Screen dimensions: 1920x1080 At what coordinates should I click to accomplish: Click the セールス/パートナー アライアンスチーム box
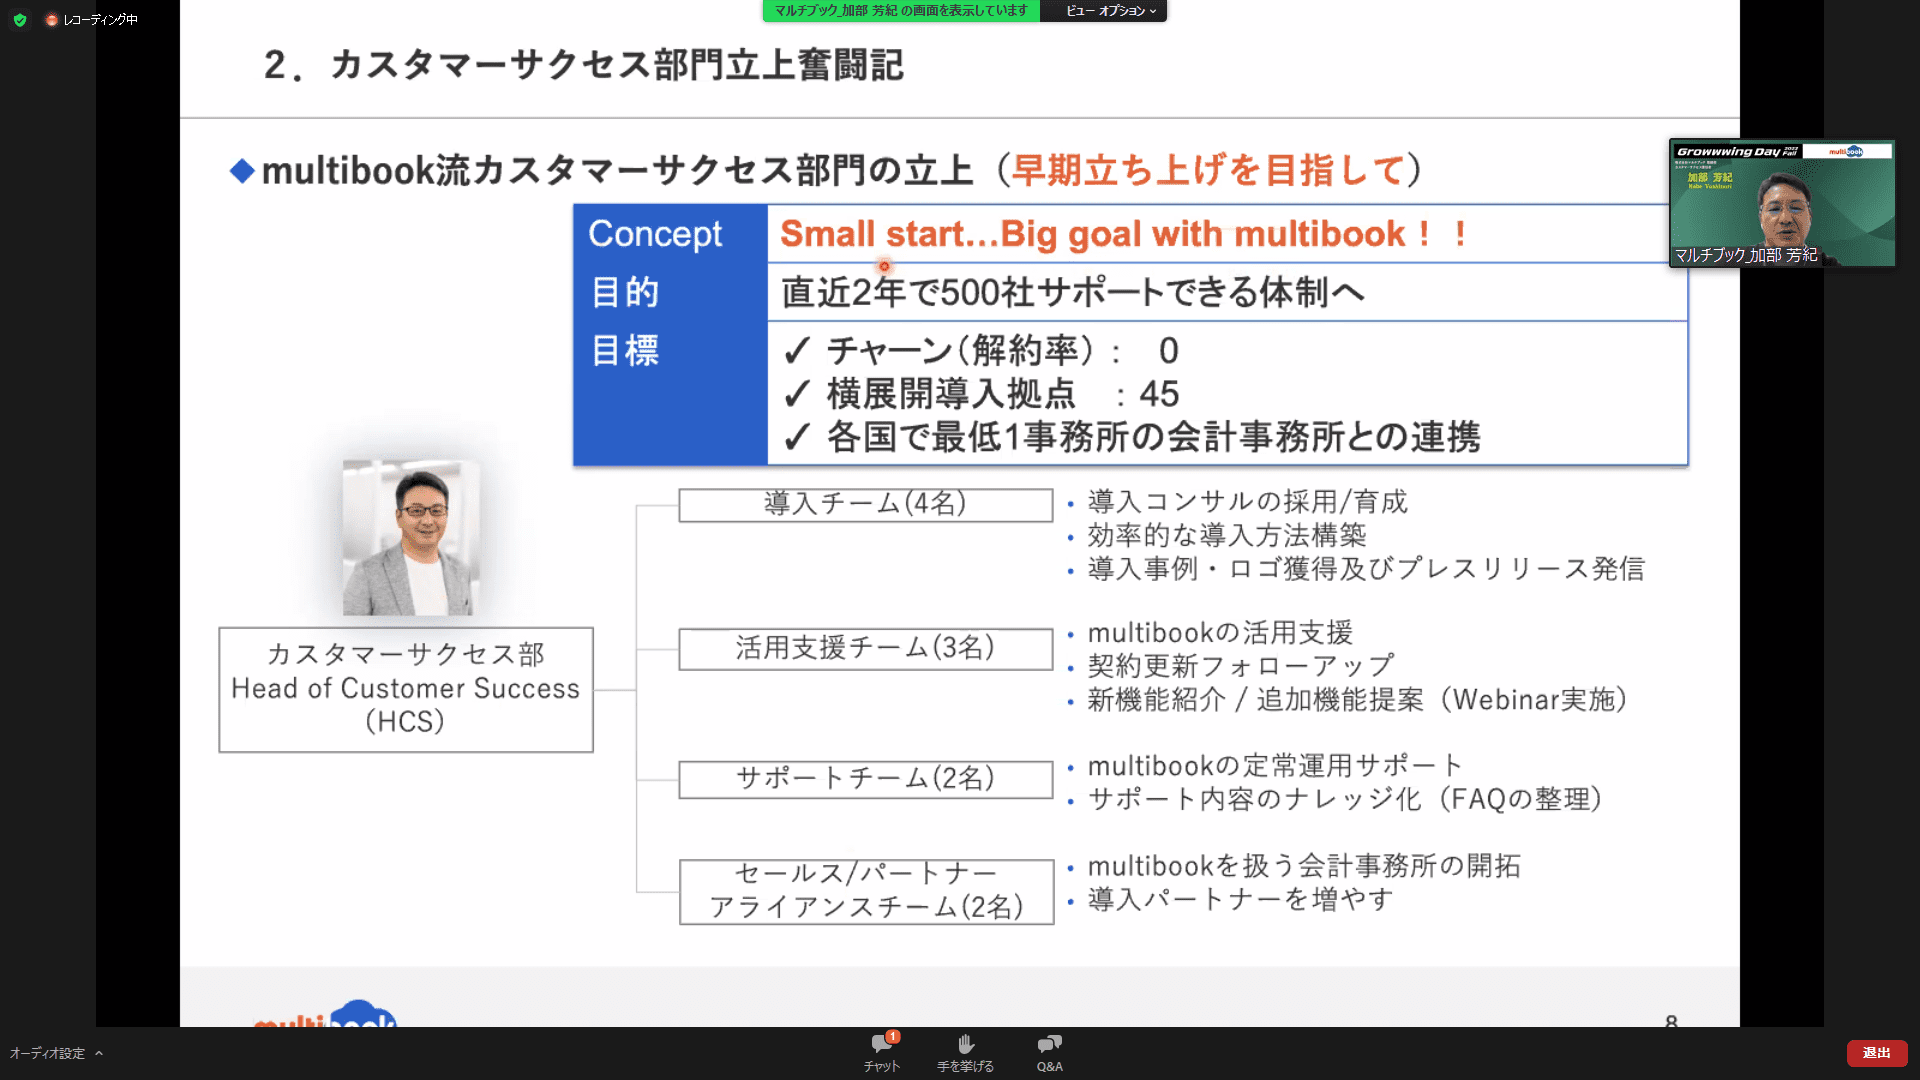pos(866,891)
